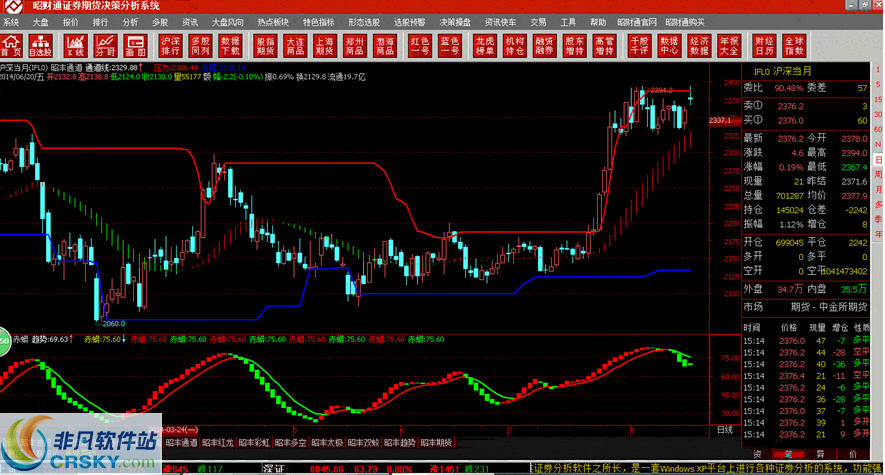Viewport: 885px width, 475px height.
Task: Open 数据中心 data center button
Action: 669,46
